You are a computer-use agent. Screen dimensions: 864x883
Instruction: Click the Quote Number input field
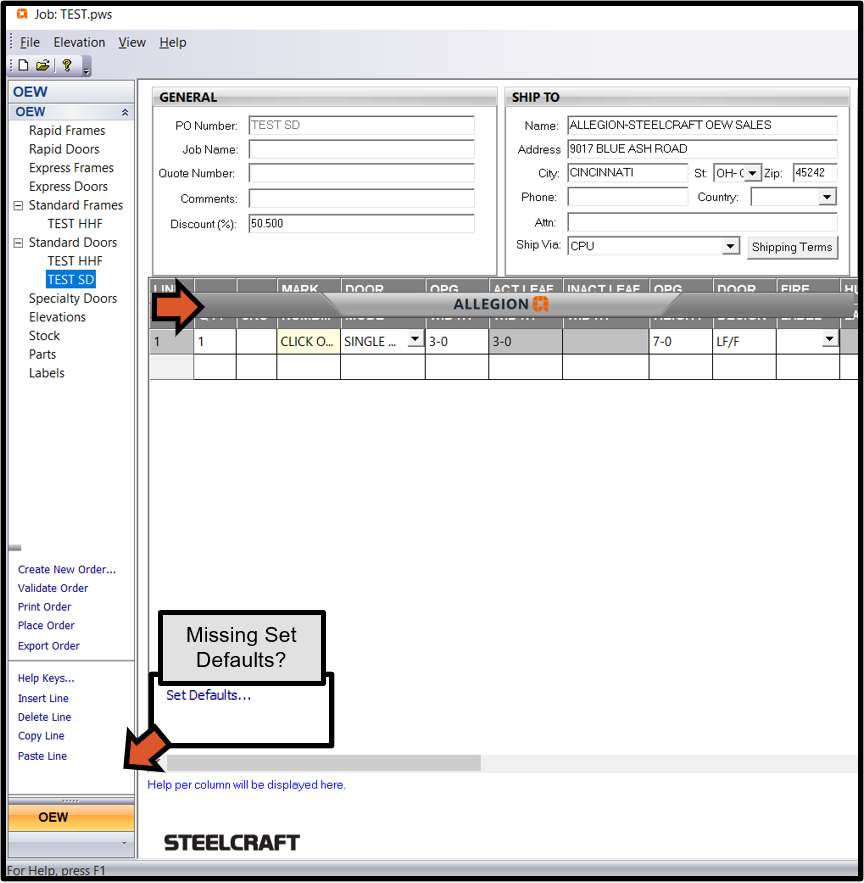(x=362, y=173)
